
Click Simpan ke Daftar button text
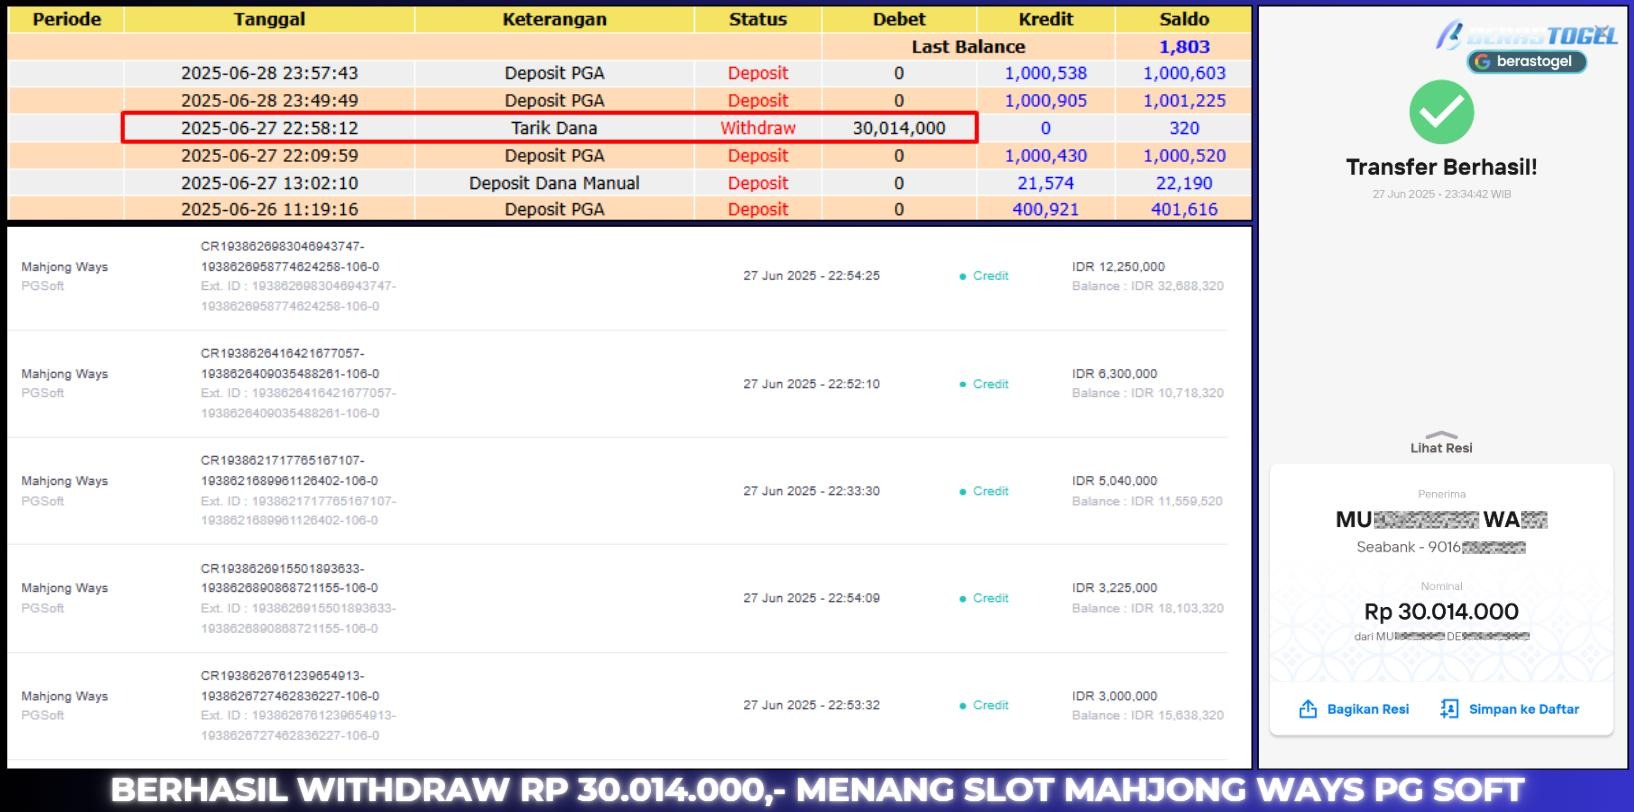[1524, 709]
